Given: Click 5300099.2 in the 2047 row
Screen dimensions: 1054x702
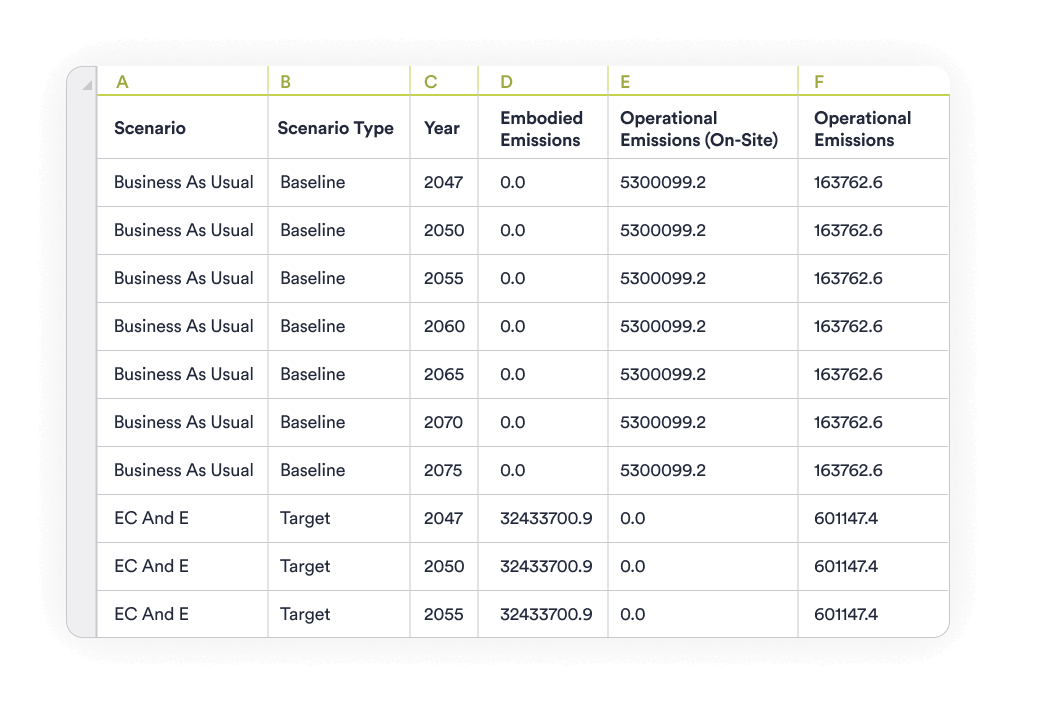Looking at the screenshot, I should 702,182.
